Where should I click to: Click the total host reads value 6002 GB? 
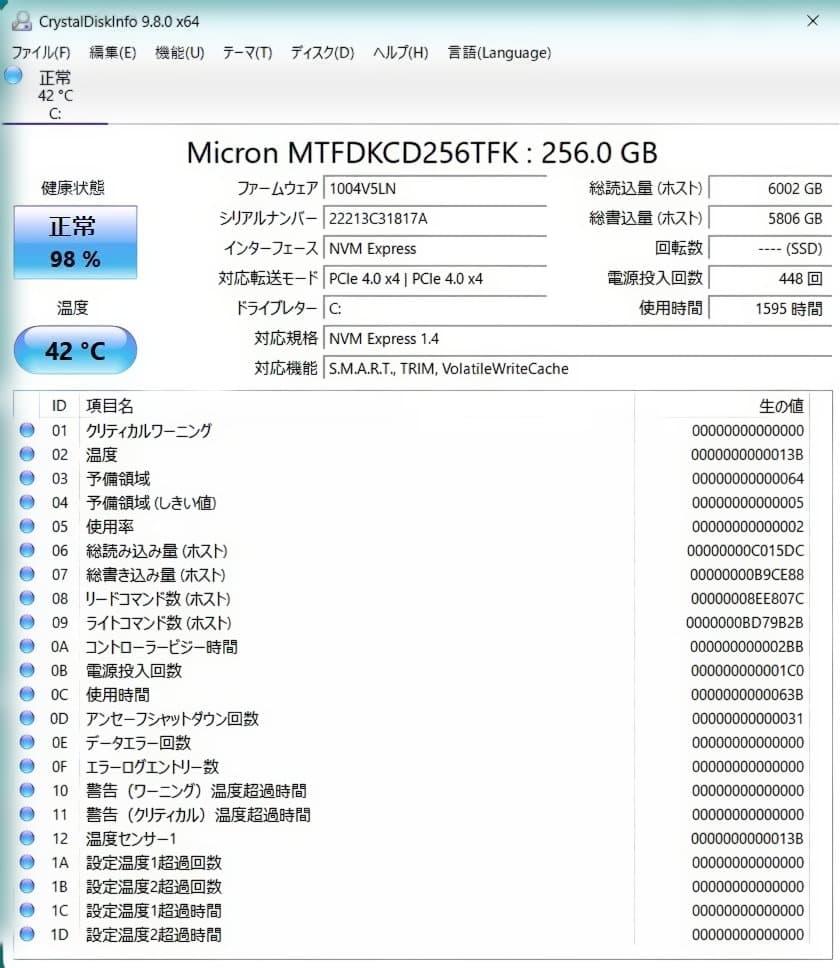770,188
